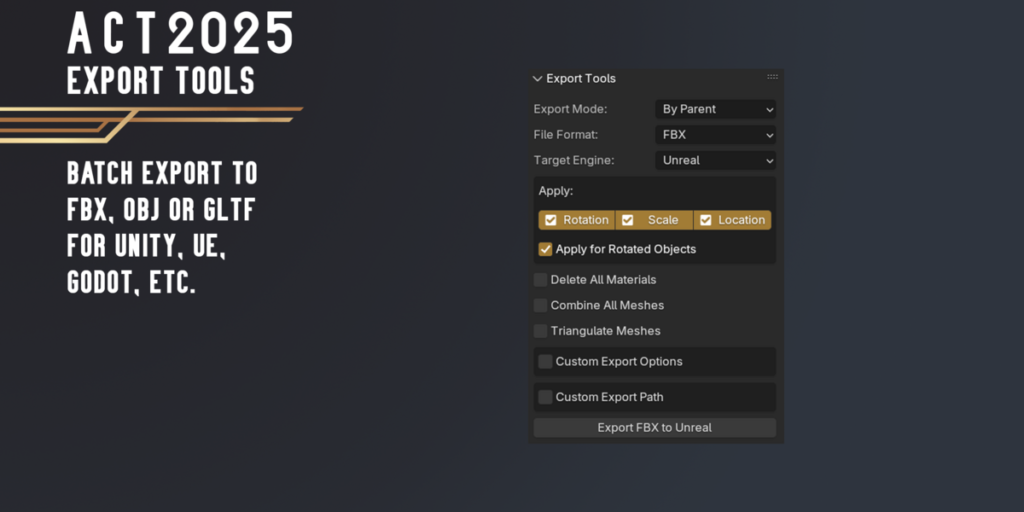
Task: Enable Combine All Meshes checkbox
Action: [x=541, y=305]
